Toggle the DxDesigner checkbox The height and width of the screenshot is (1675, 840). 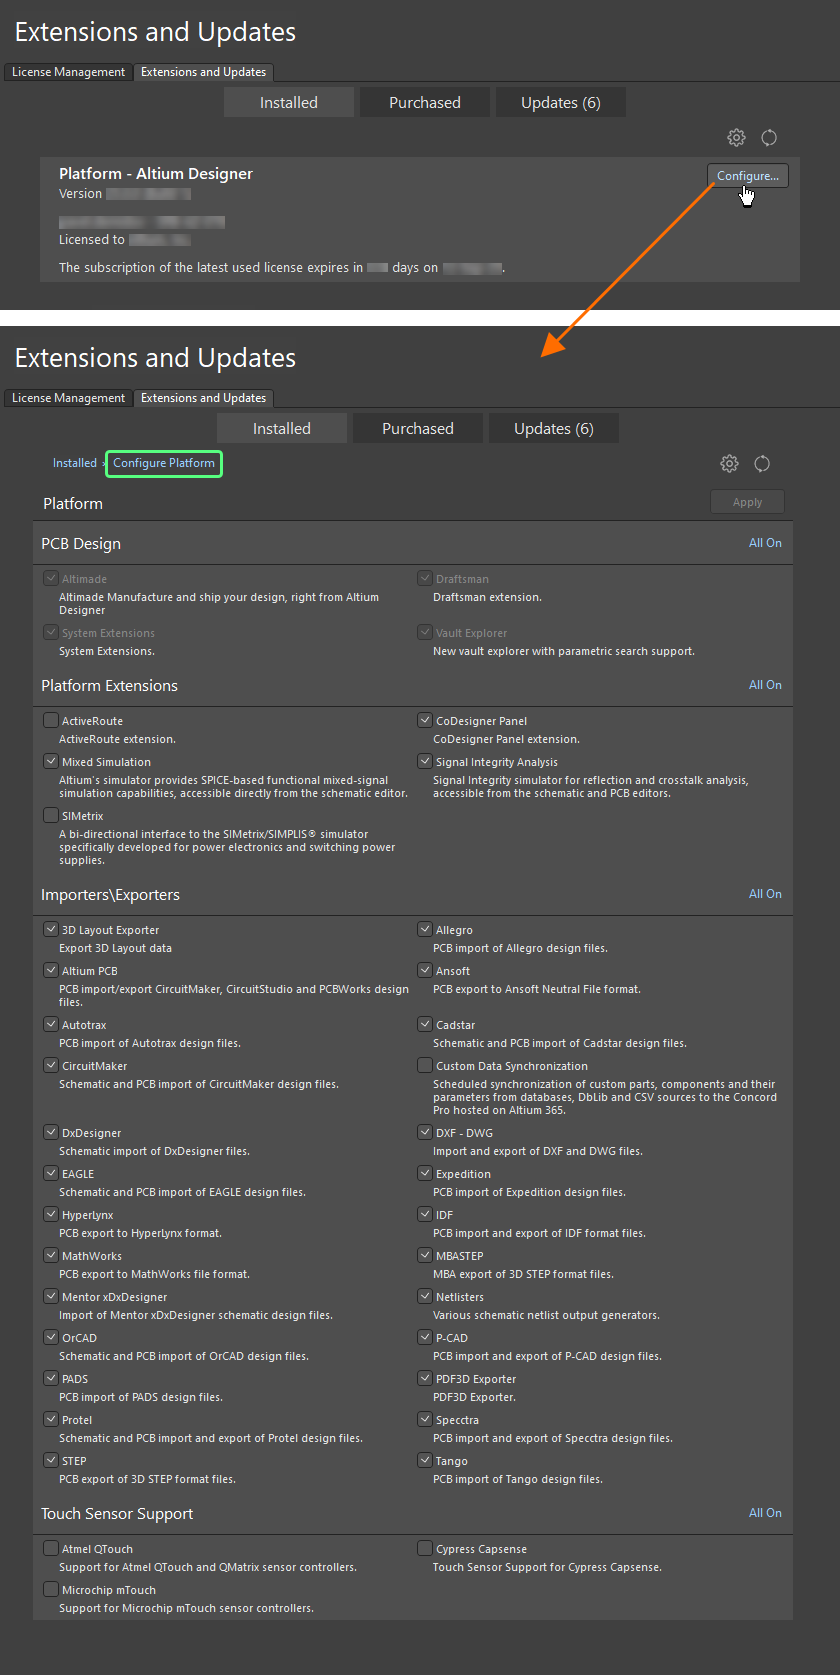(x=51, y=1132)
